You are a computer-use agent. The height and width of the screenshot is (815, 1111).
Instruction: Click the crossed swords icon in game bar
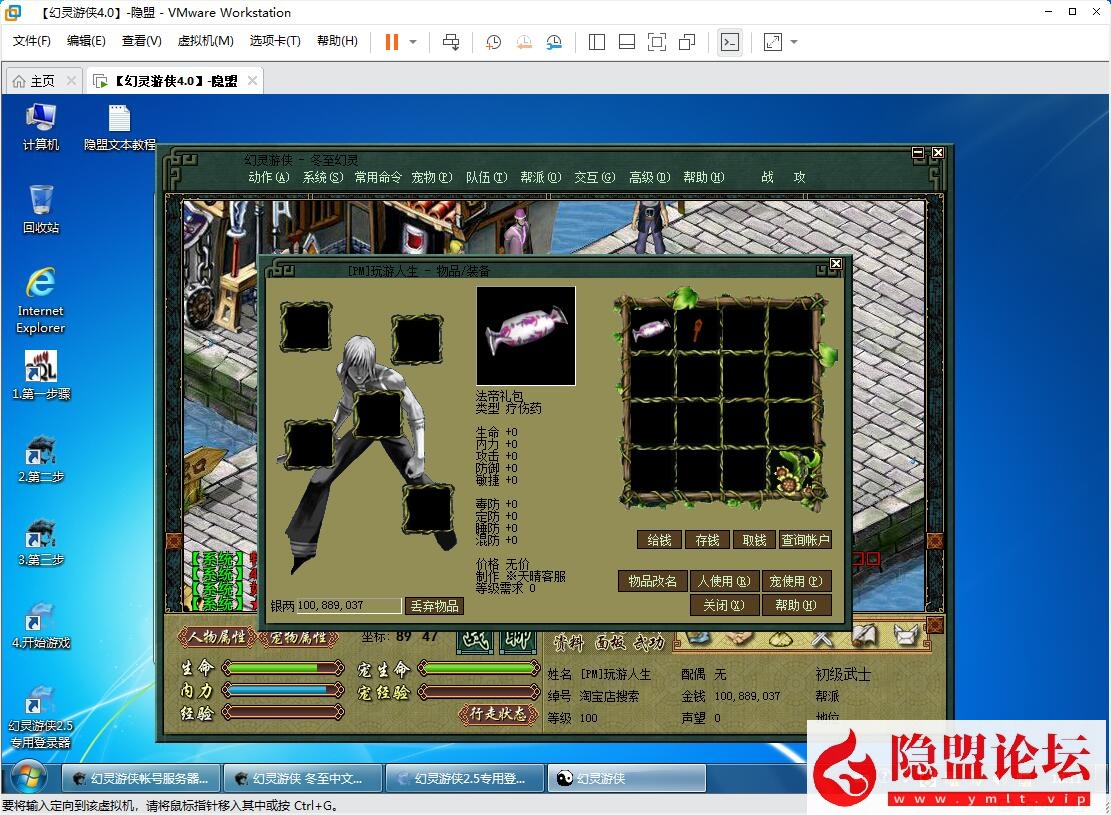822,636
